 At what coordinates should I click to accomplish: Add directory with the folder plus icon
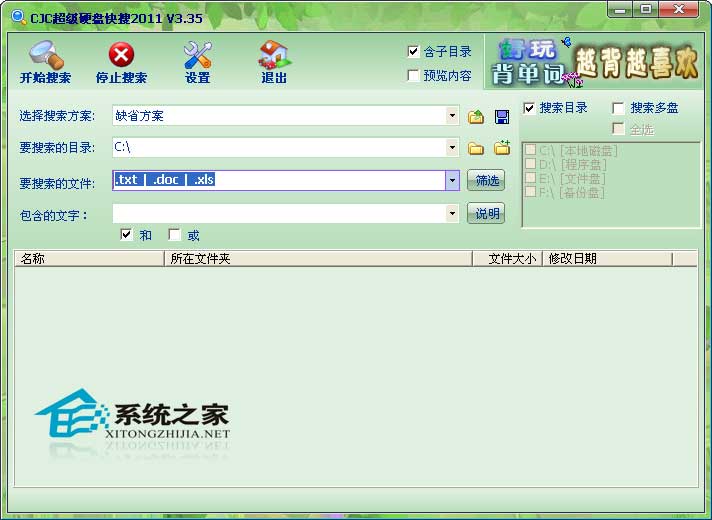(x=502, y=148)
